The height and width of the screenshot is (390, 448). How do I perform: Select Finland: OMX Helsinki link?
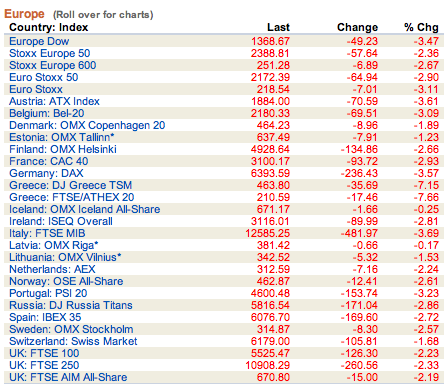click(63, 149)
